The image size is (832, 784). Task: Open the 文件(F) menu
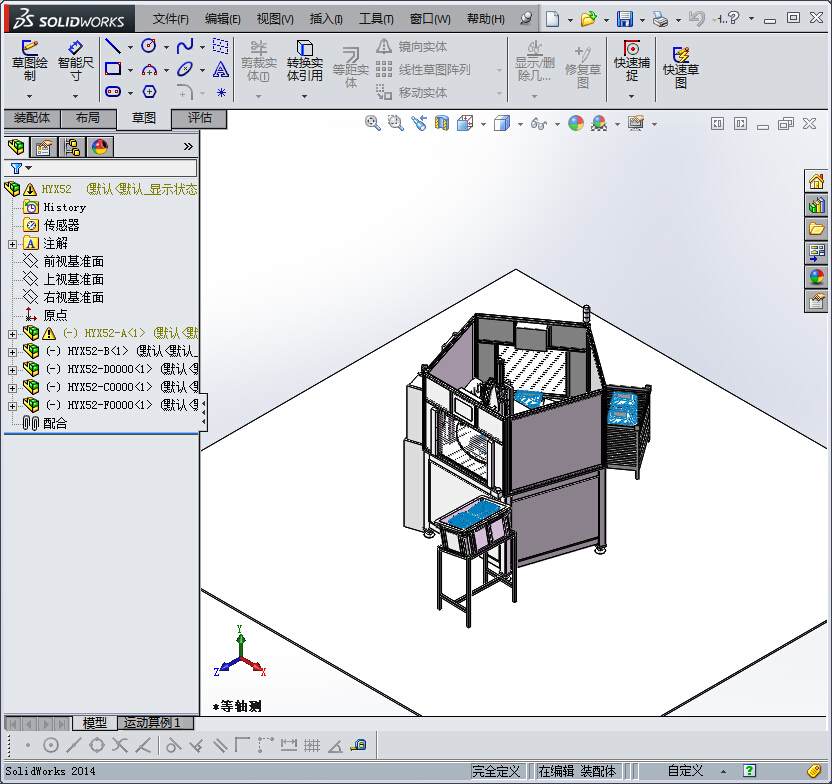(x=170, y=19)
